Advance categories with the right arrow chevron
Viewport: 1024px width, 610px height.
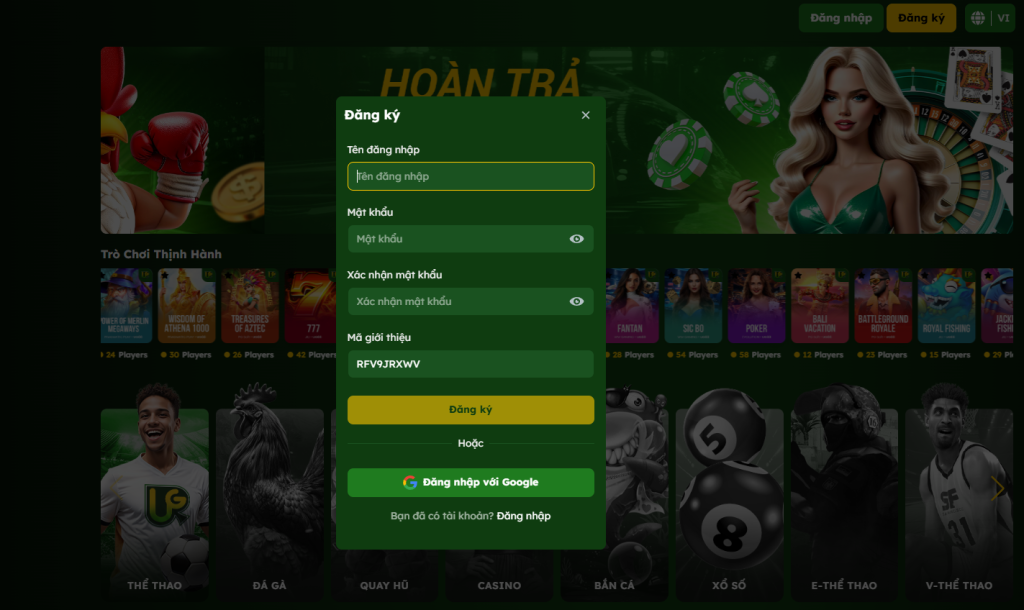[x=997, y=488]
